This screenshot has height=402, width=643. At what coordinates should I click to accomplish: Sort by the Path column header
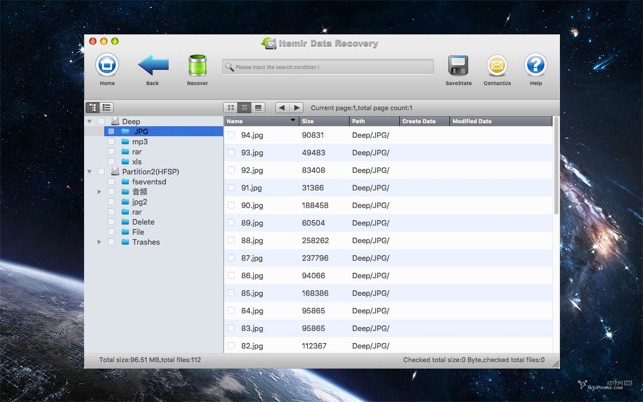point(374,121)
